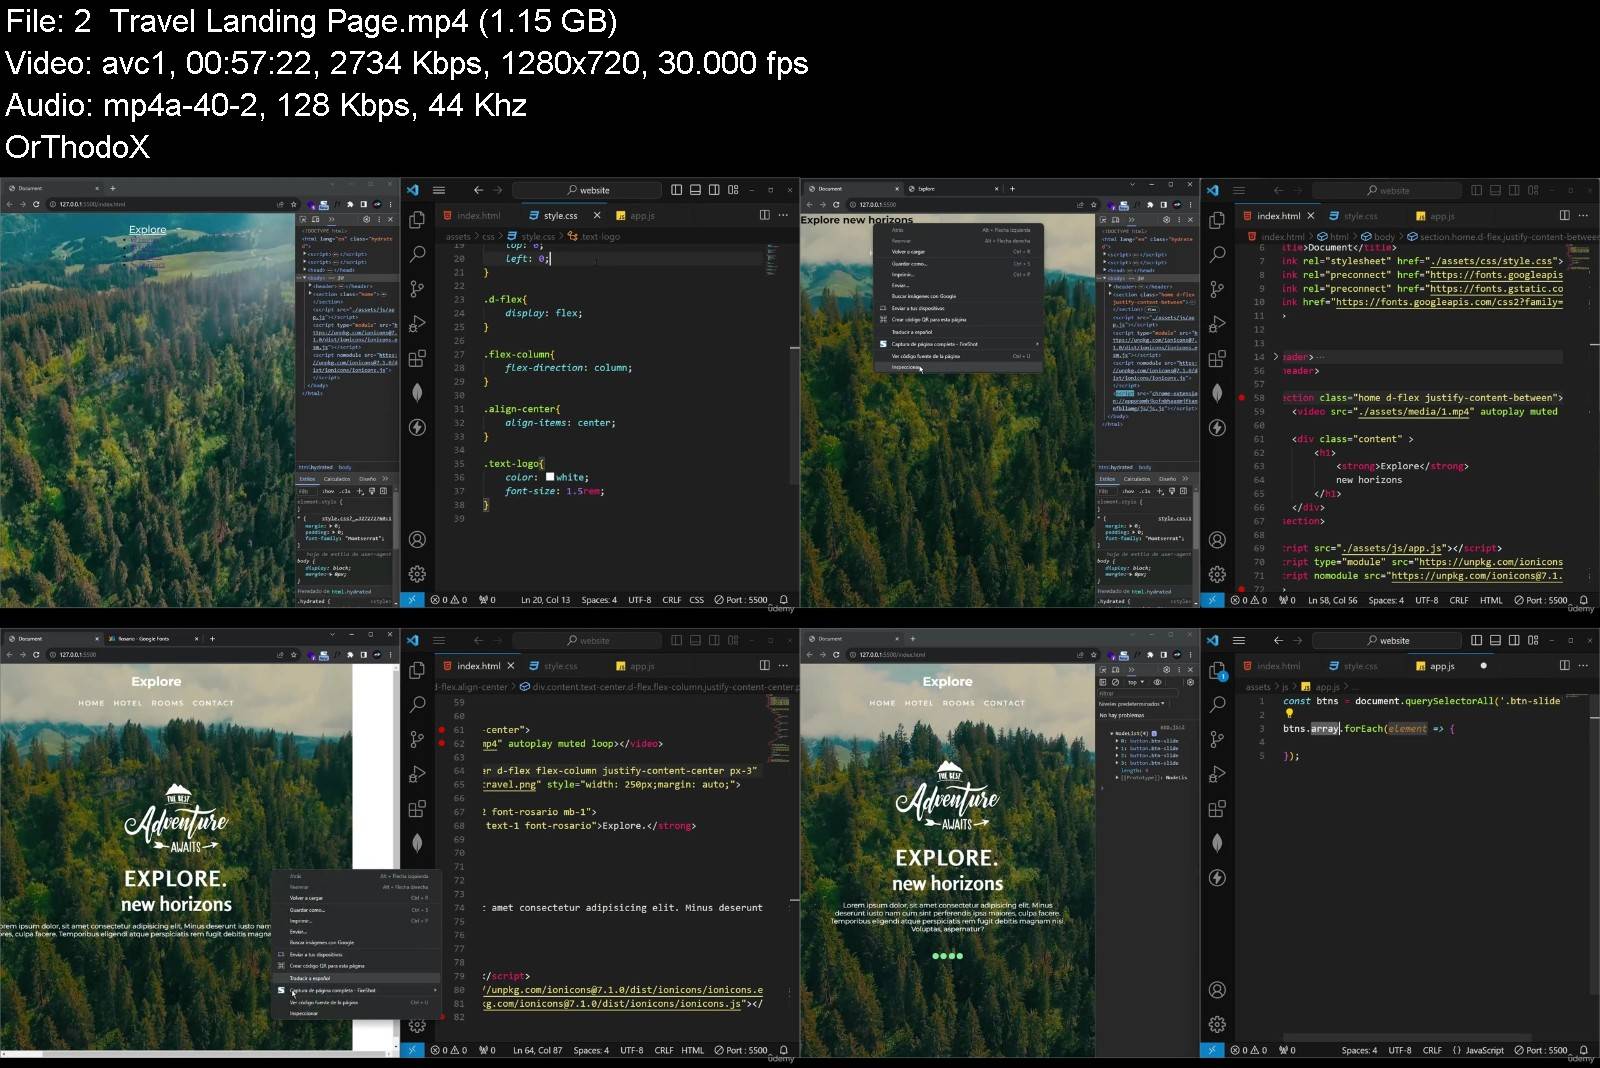Click HOTEL nav link in Rosario-frame webpage

point(128,703)
